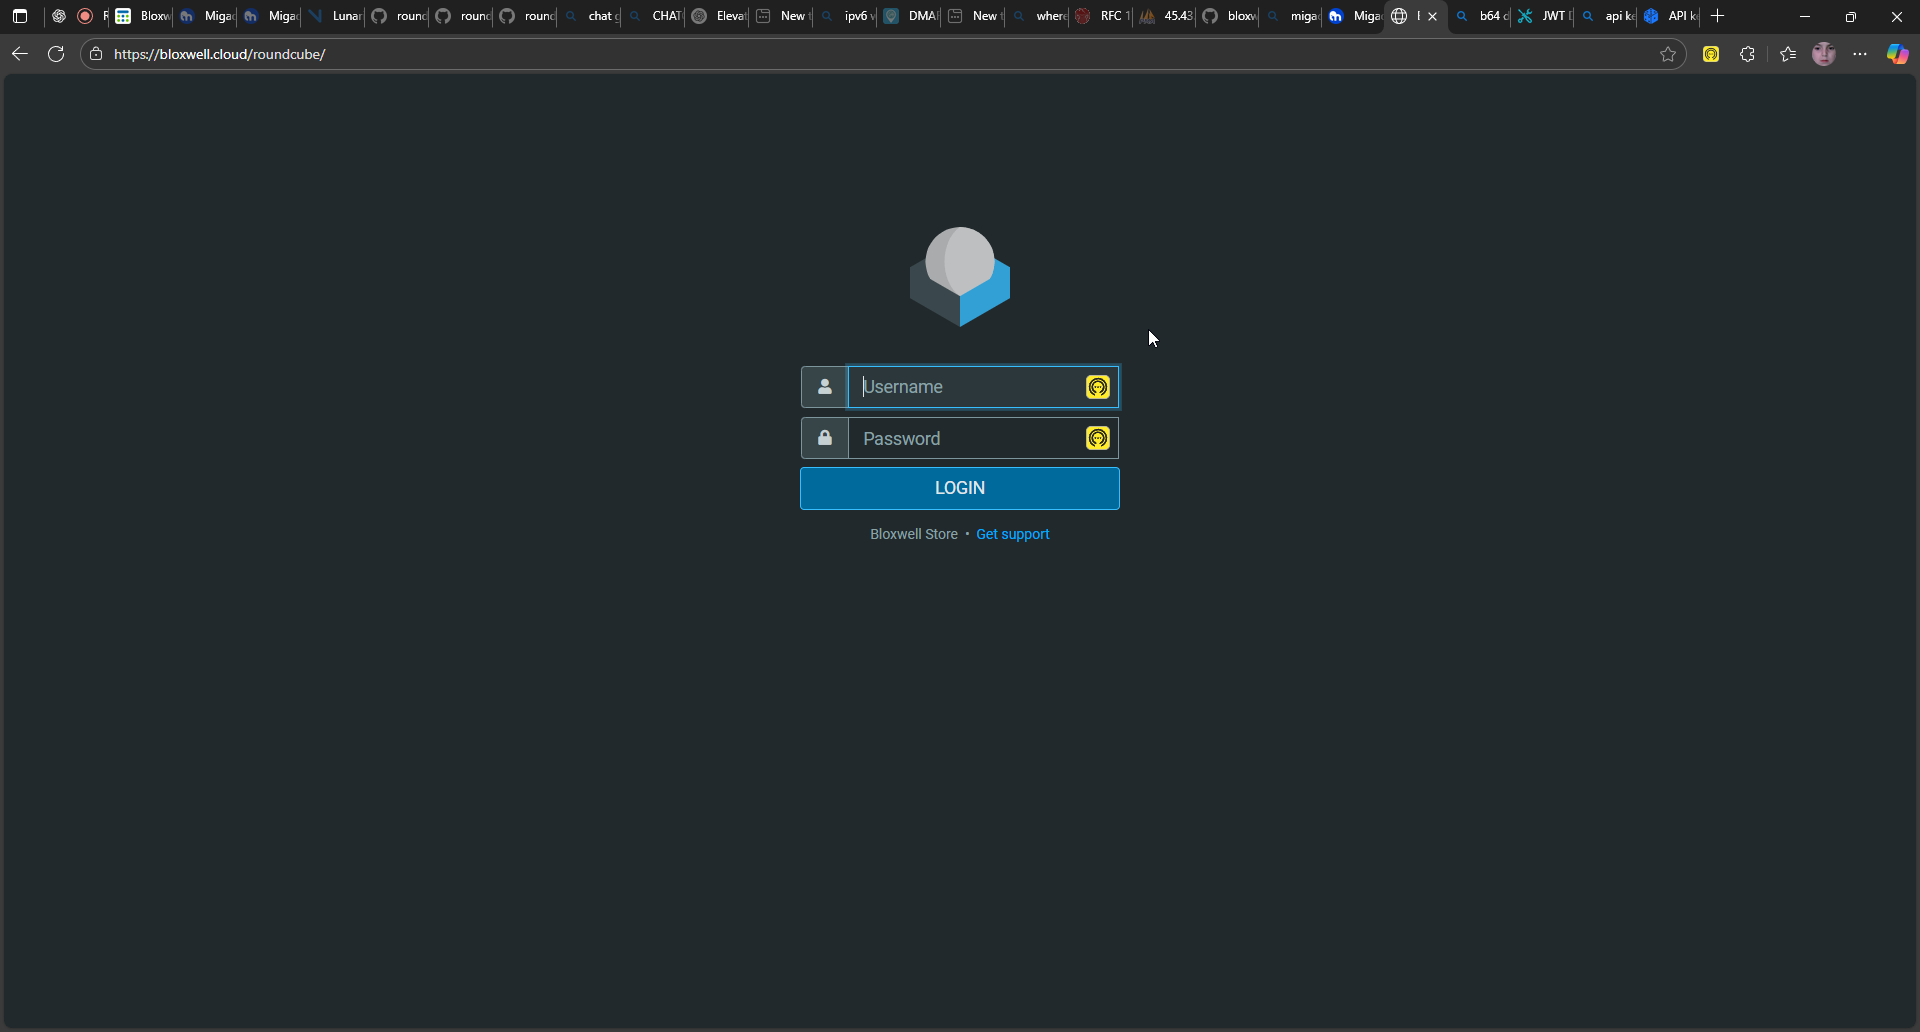Viewport: 1920px width, 1032px height.
Task: Open the yellow password manager extension in toolbar
Action: (1711, 54)
